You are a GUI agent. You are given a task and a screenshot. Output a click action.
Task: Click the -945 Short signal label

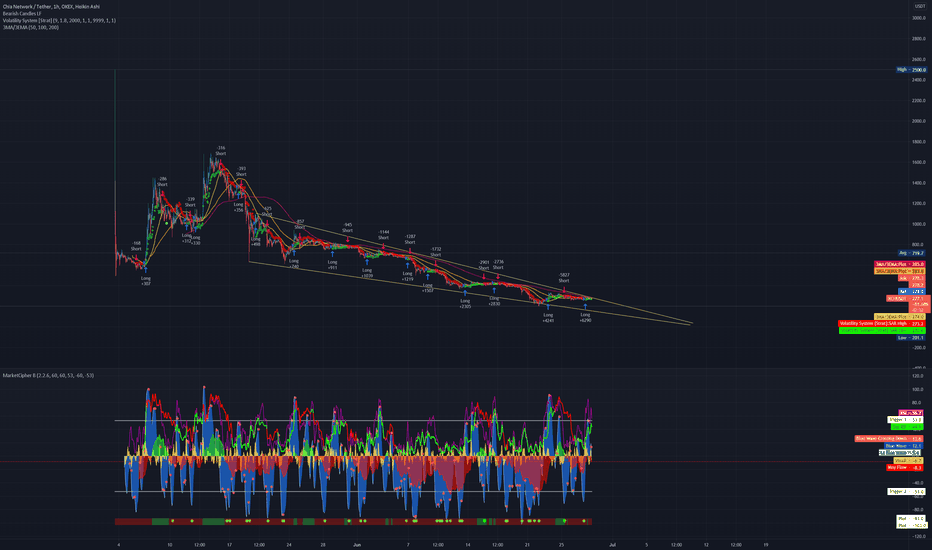coord(347,228)
